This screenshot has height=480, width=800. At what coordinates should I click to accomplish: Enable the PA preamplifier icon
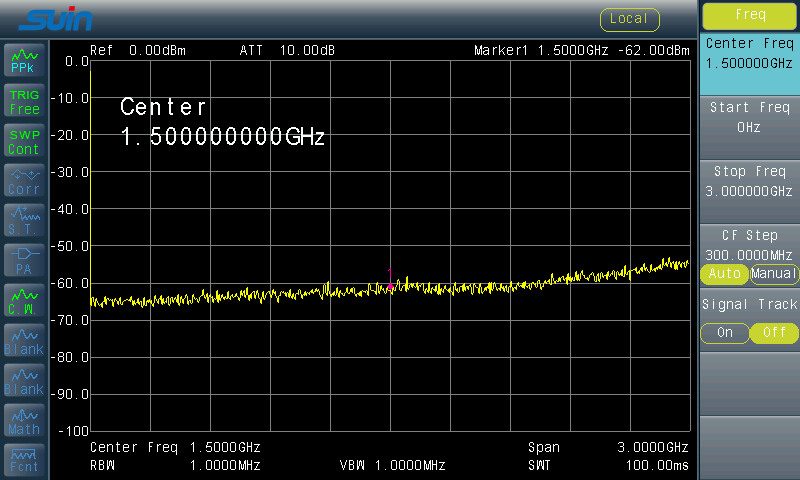24,261
